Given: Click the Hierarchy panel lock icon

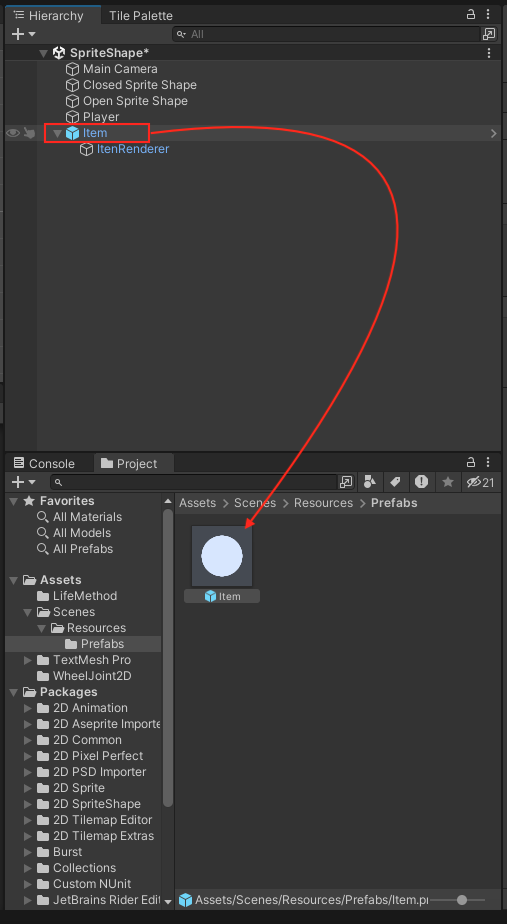Looking at the screenshot, I should coord(470,14).
